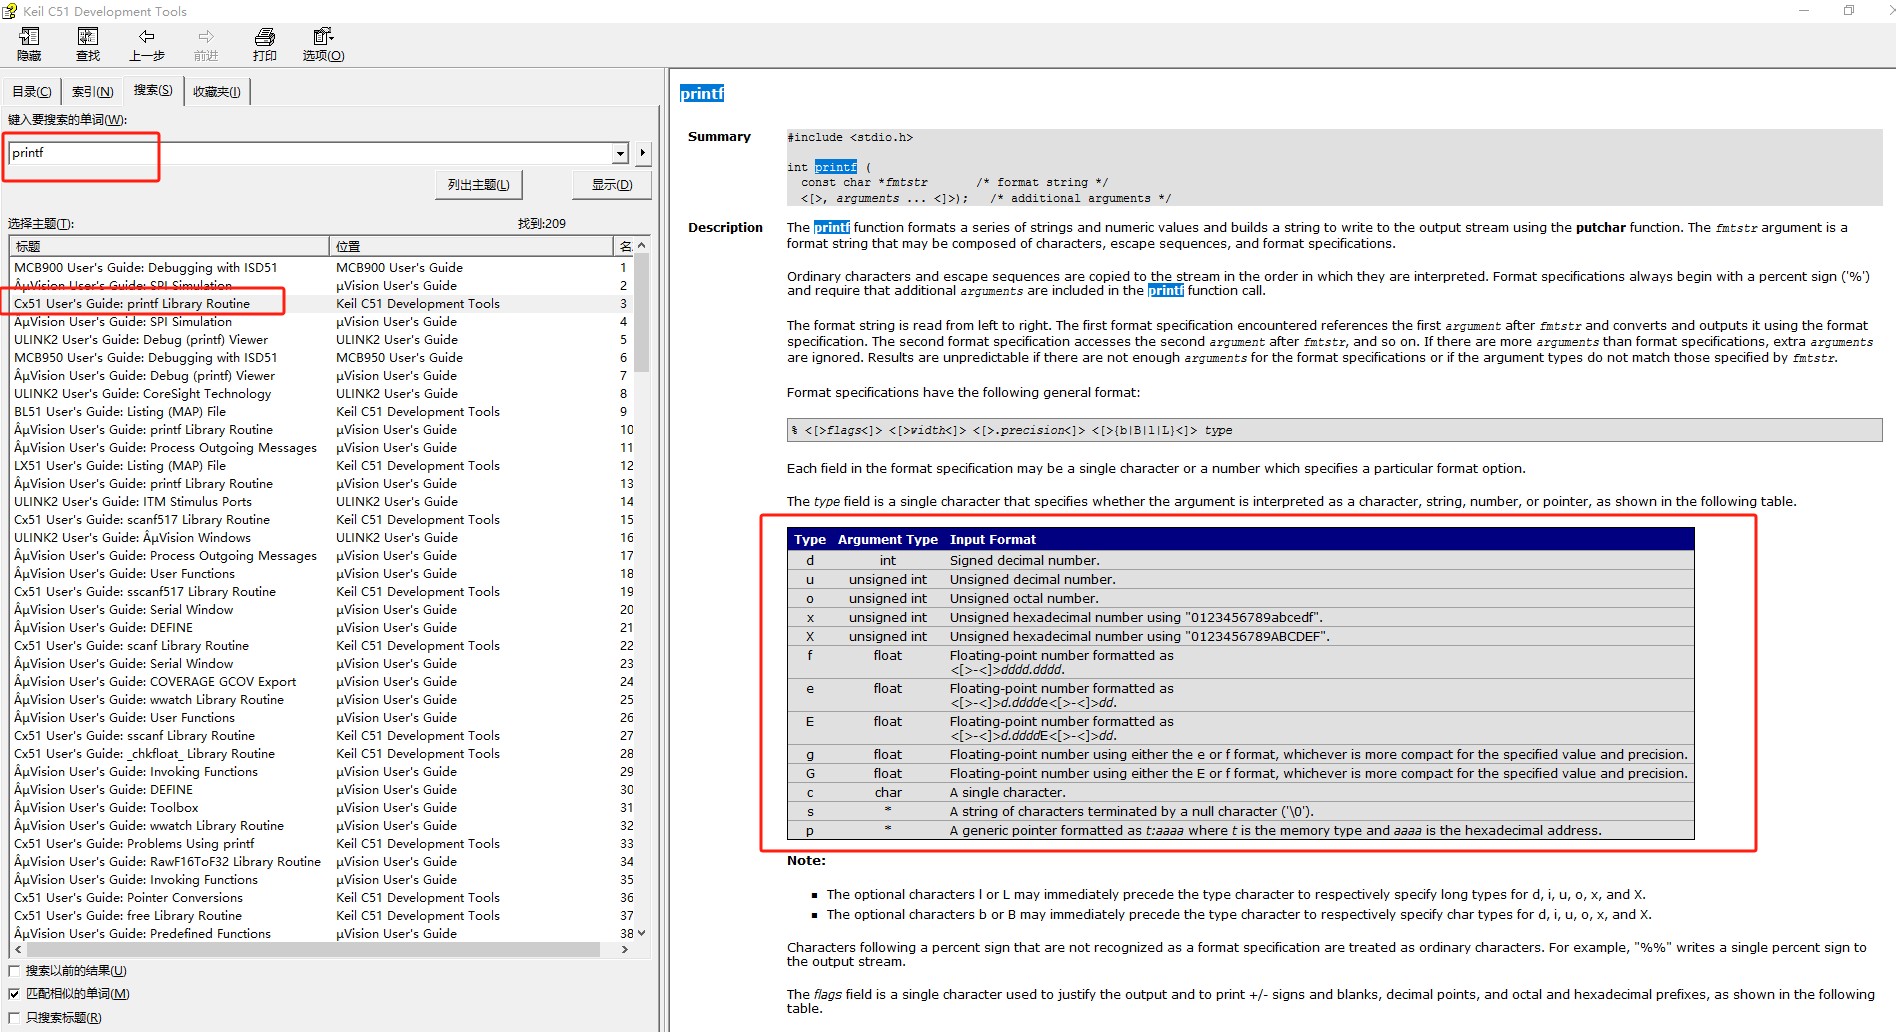Viewport: 1896px width, 1032px height.
Task: Select 'µVision User's Guide: Toolbox' result
Action: 106,808
